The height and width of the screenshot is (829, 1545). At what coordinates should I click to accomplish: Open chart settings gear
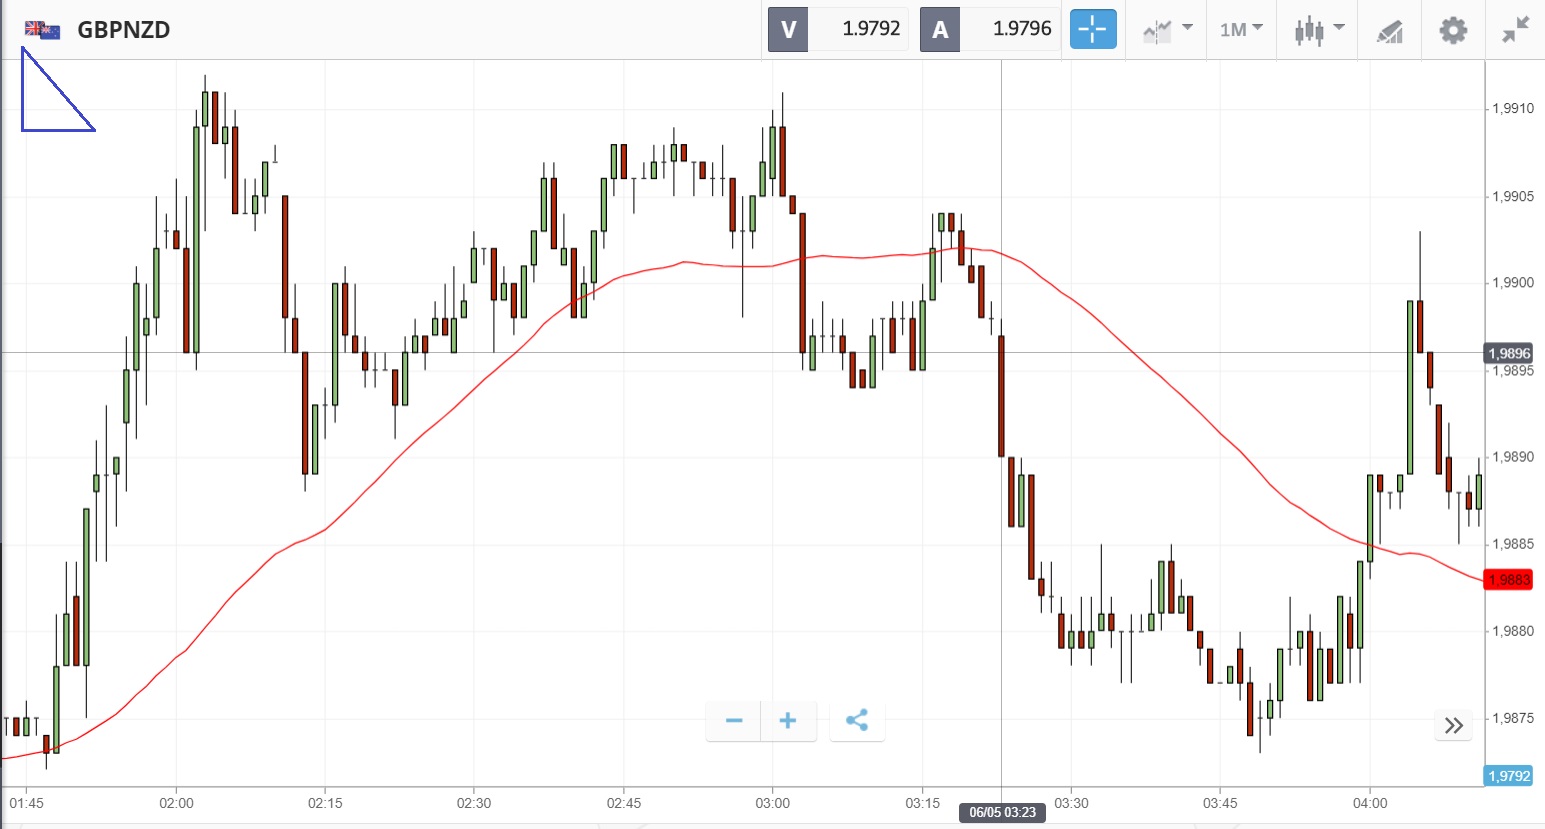coord(1452,30)
